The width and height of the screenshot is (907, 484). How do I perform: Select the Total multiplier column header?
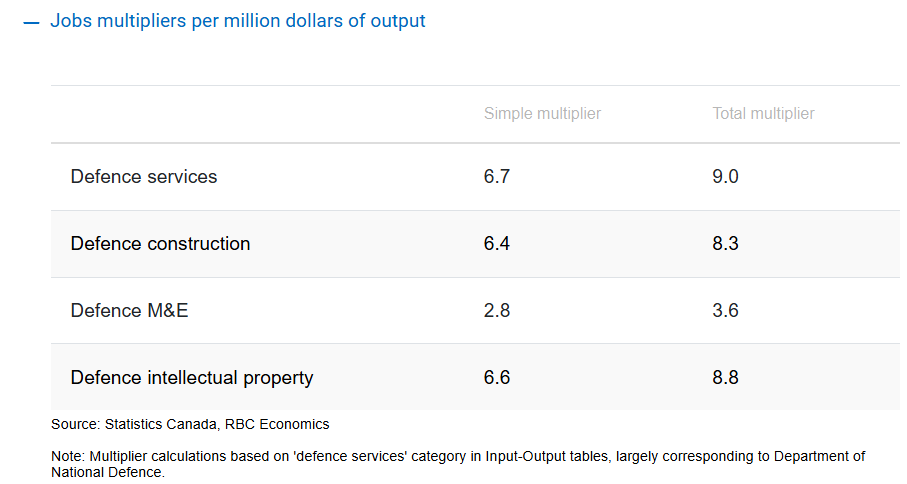[x=763, y=114]
